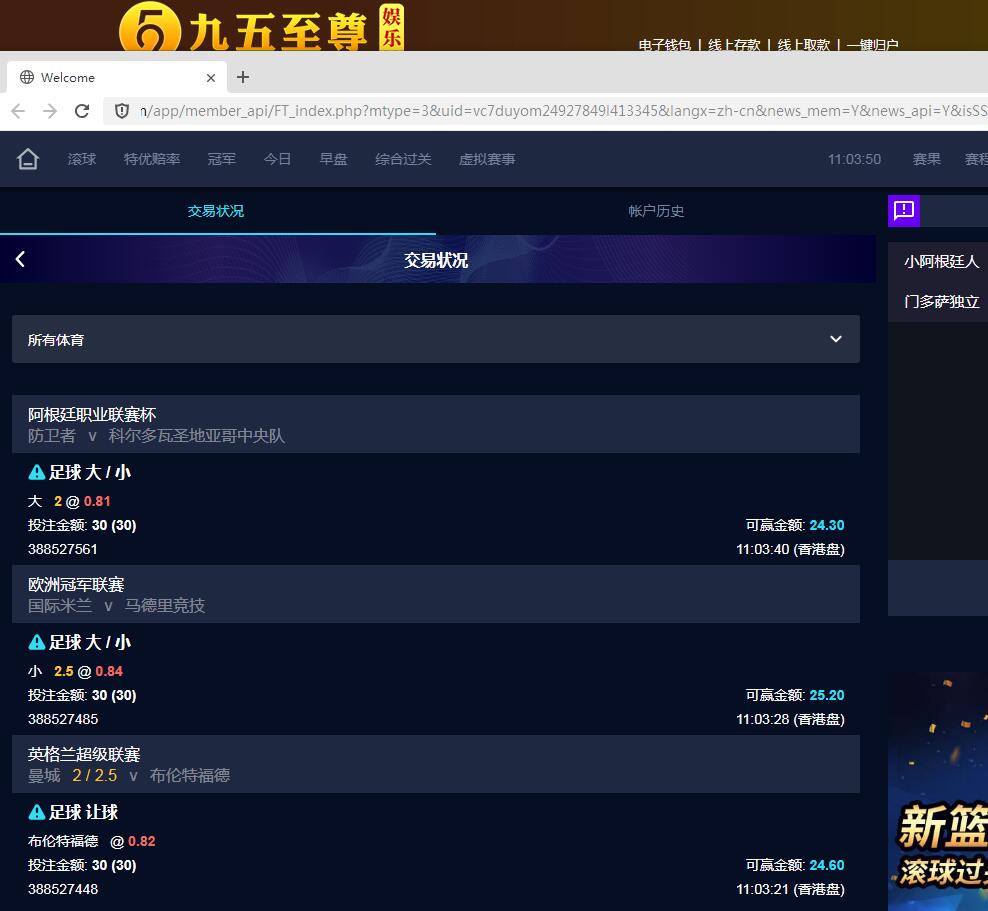Click the winnable amount 25.20
Image resolution: width=988 pixels, height=911 pixels.
(827, 696)
